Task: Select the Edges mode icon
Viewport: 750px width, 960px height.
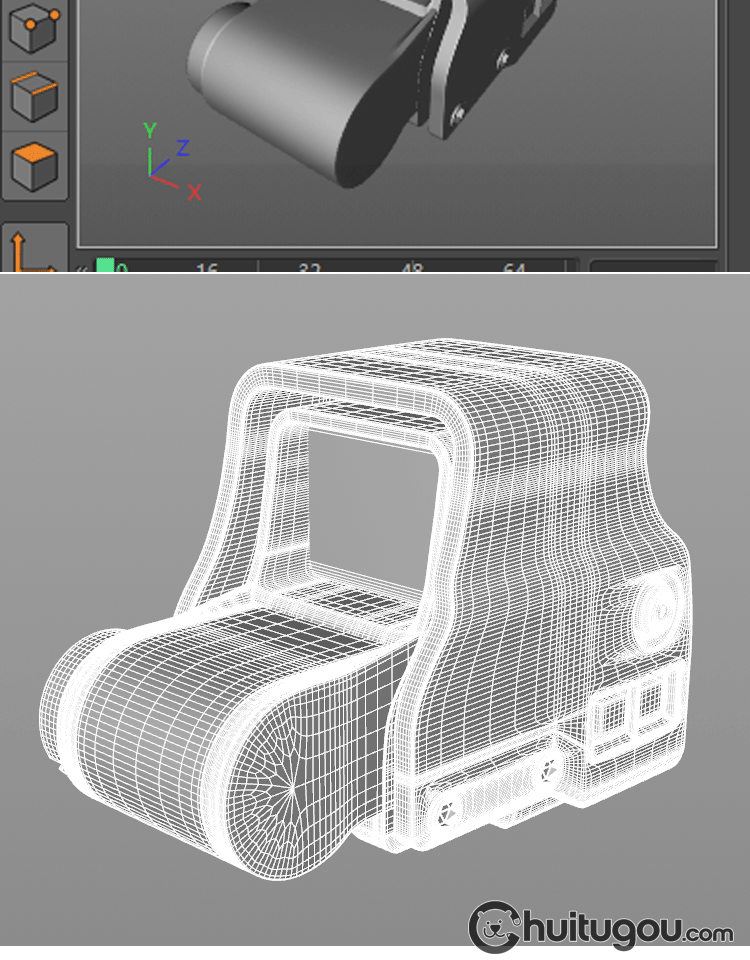Action: [x=34, y=97]
